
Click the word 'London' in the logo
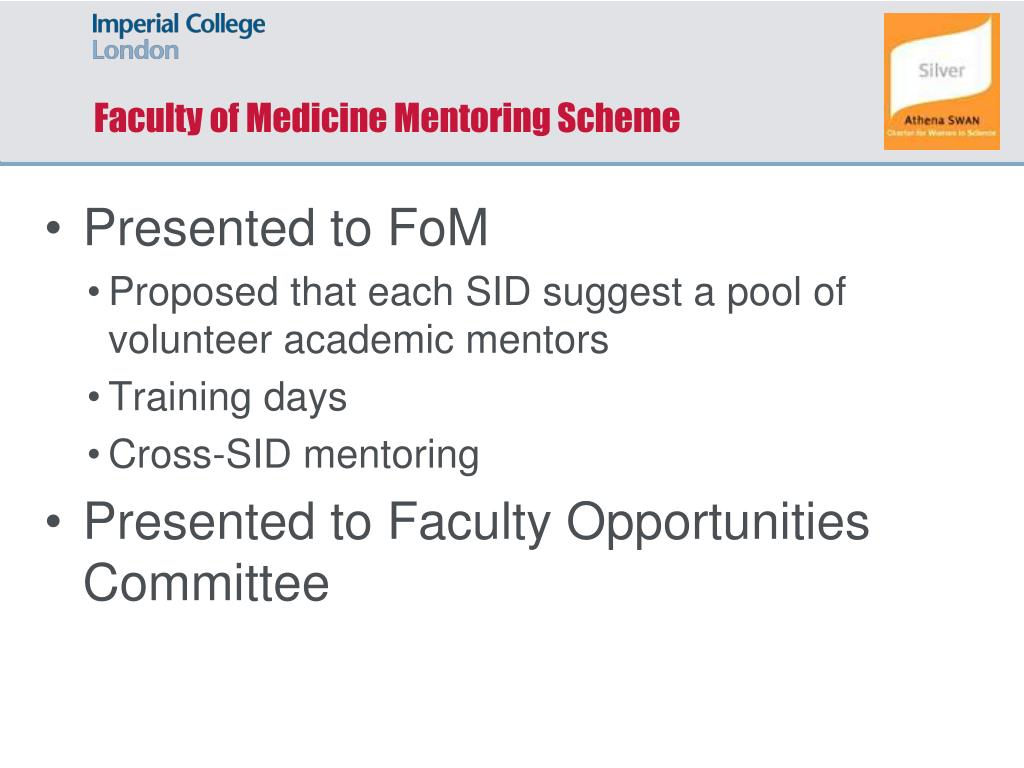(135, 50)
